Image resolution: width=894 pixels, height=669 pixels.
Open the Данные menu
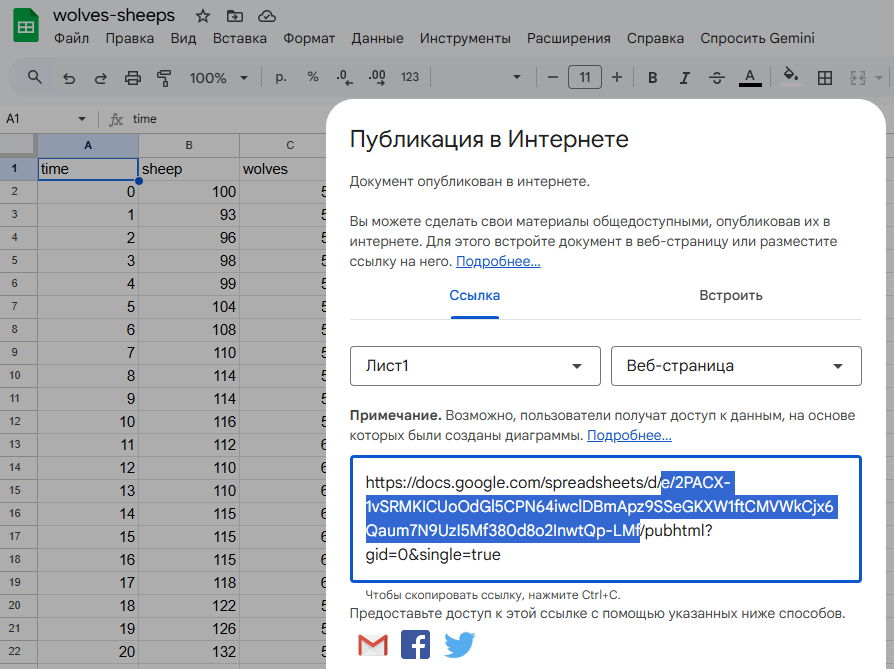click(377, 38)
